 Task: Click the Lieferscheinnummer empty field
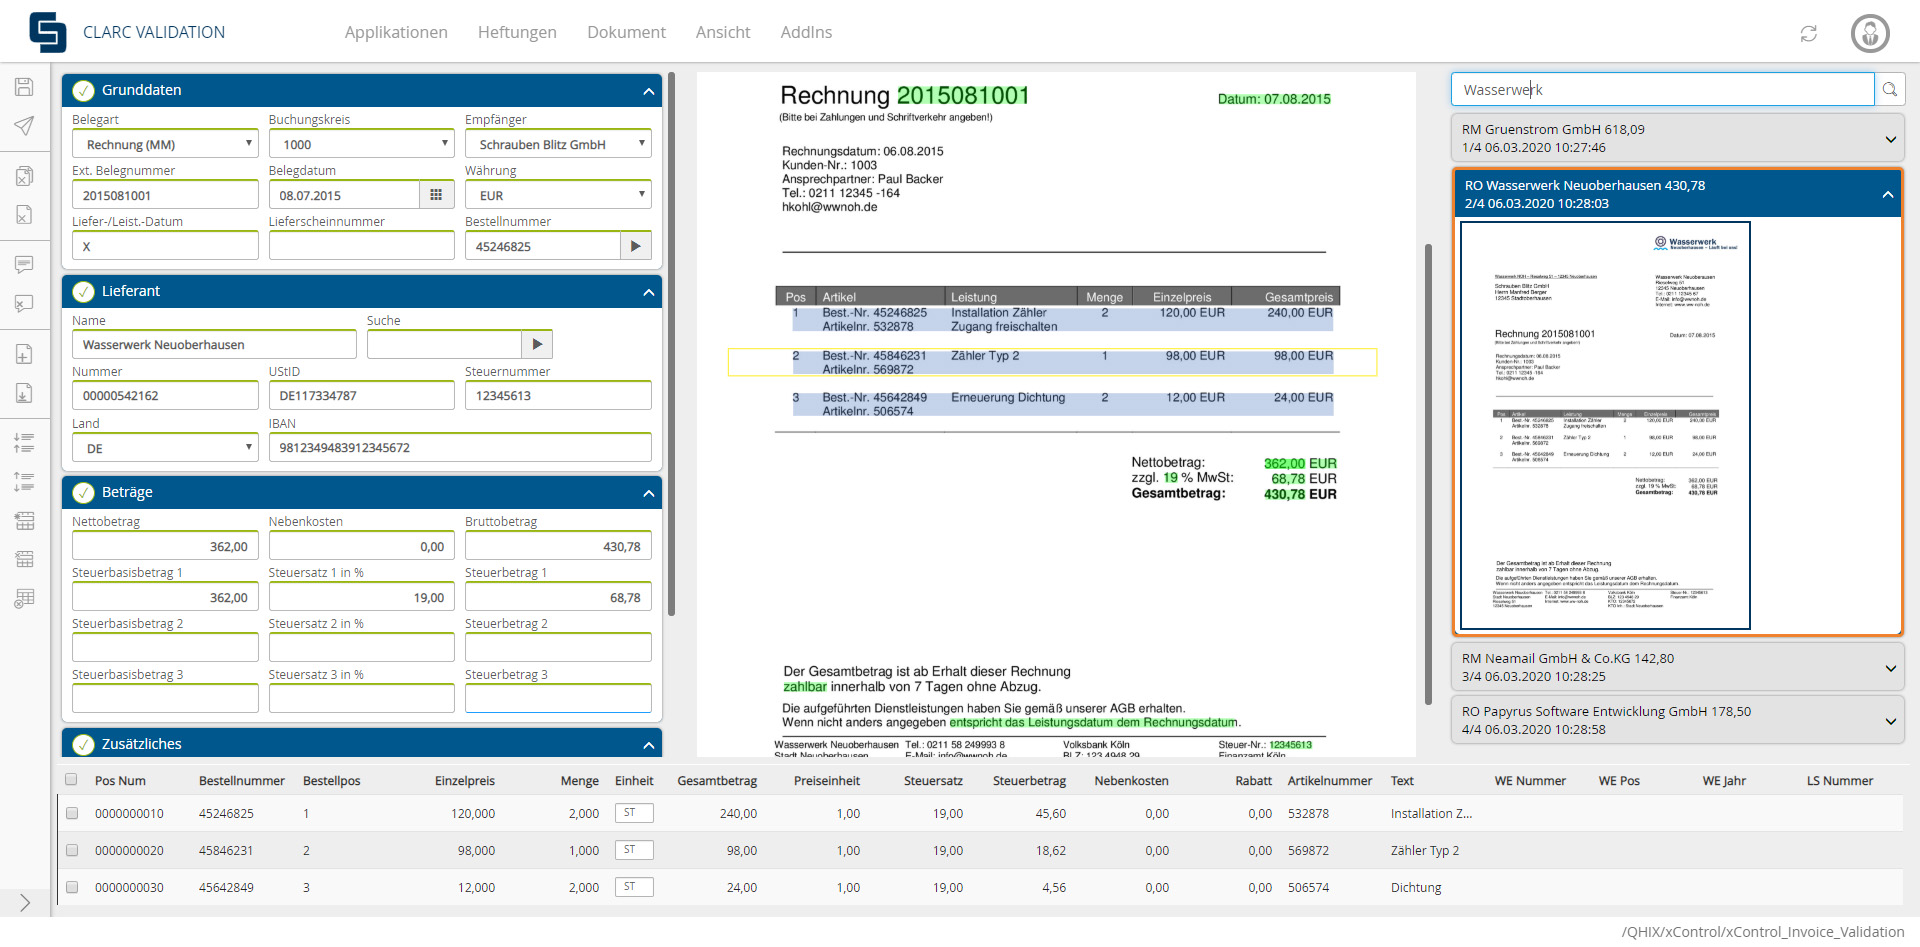(361, 246)
